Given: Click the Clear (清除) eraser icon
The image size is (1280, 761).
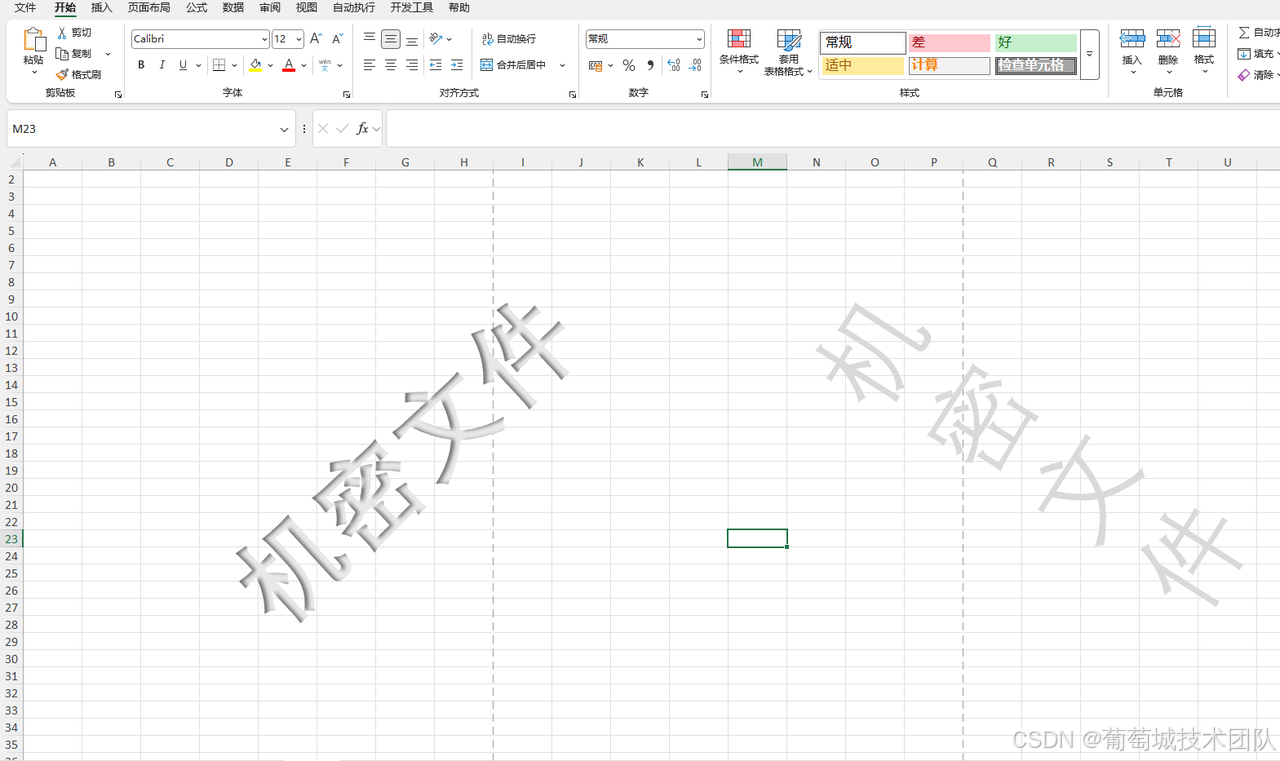Looking at the screenshot, I should pyautogui.click(x=1244, y=75).
